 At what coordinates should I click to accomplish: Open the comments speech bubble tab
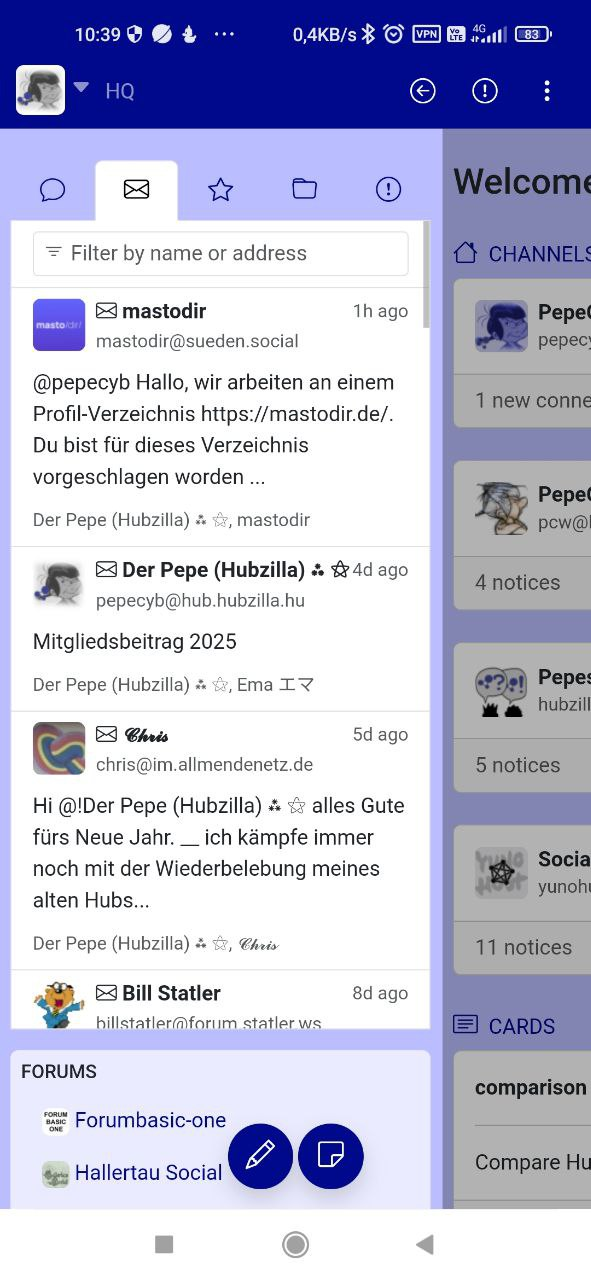(53, 190)
